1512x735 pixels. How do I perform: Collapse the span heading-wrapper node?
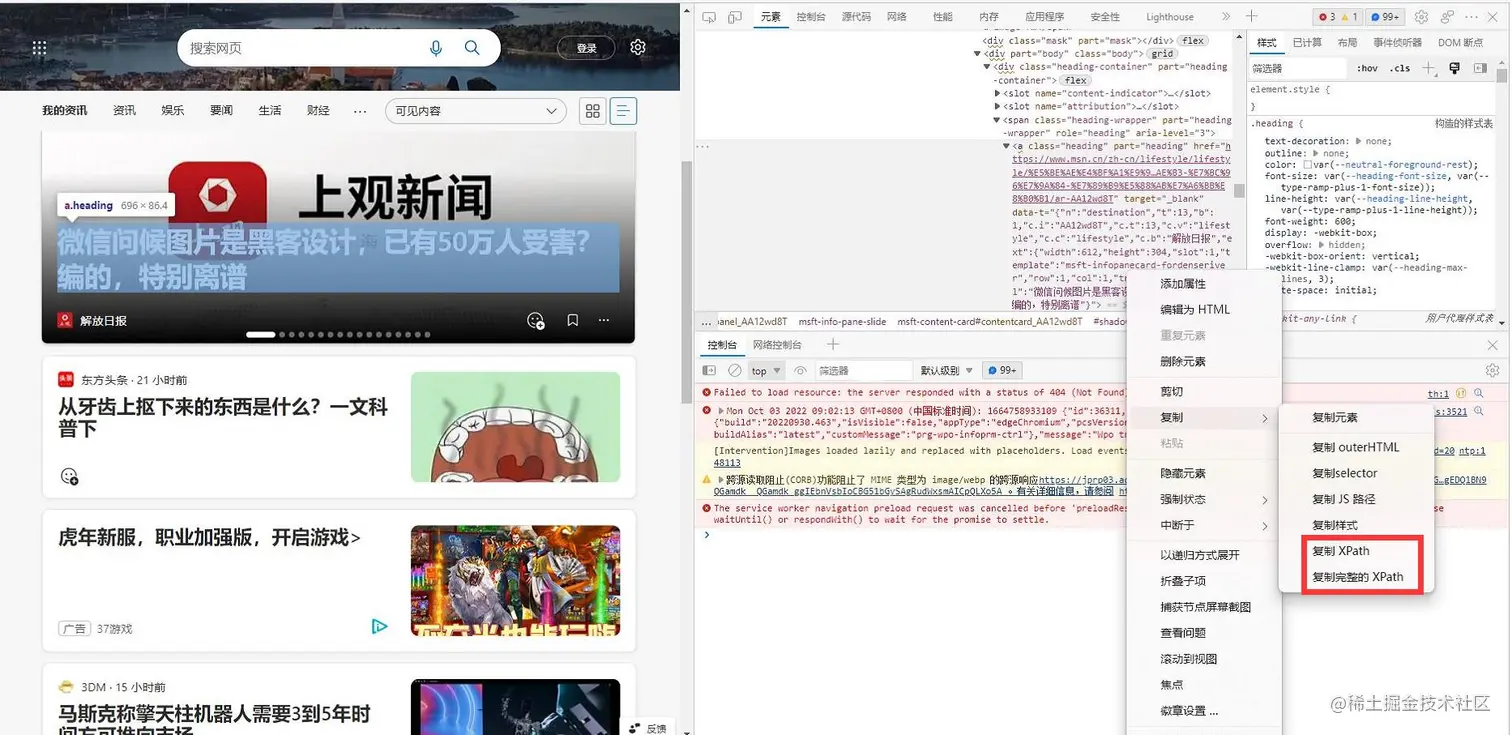tap(998, 120)
